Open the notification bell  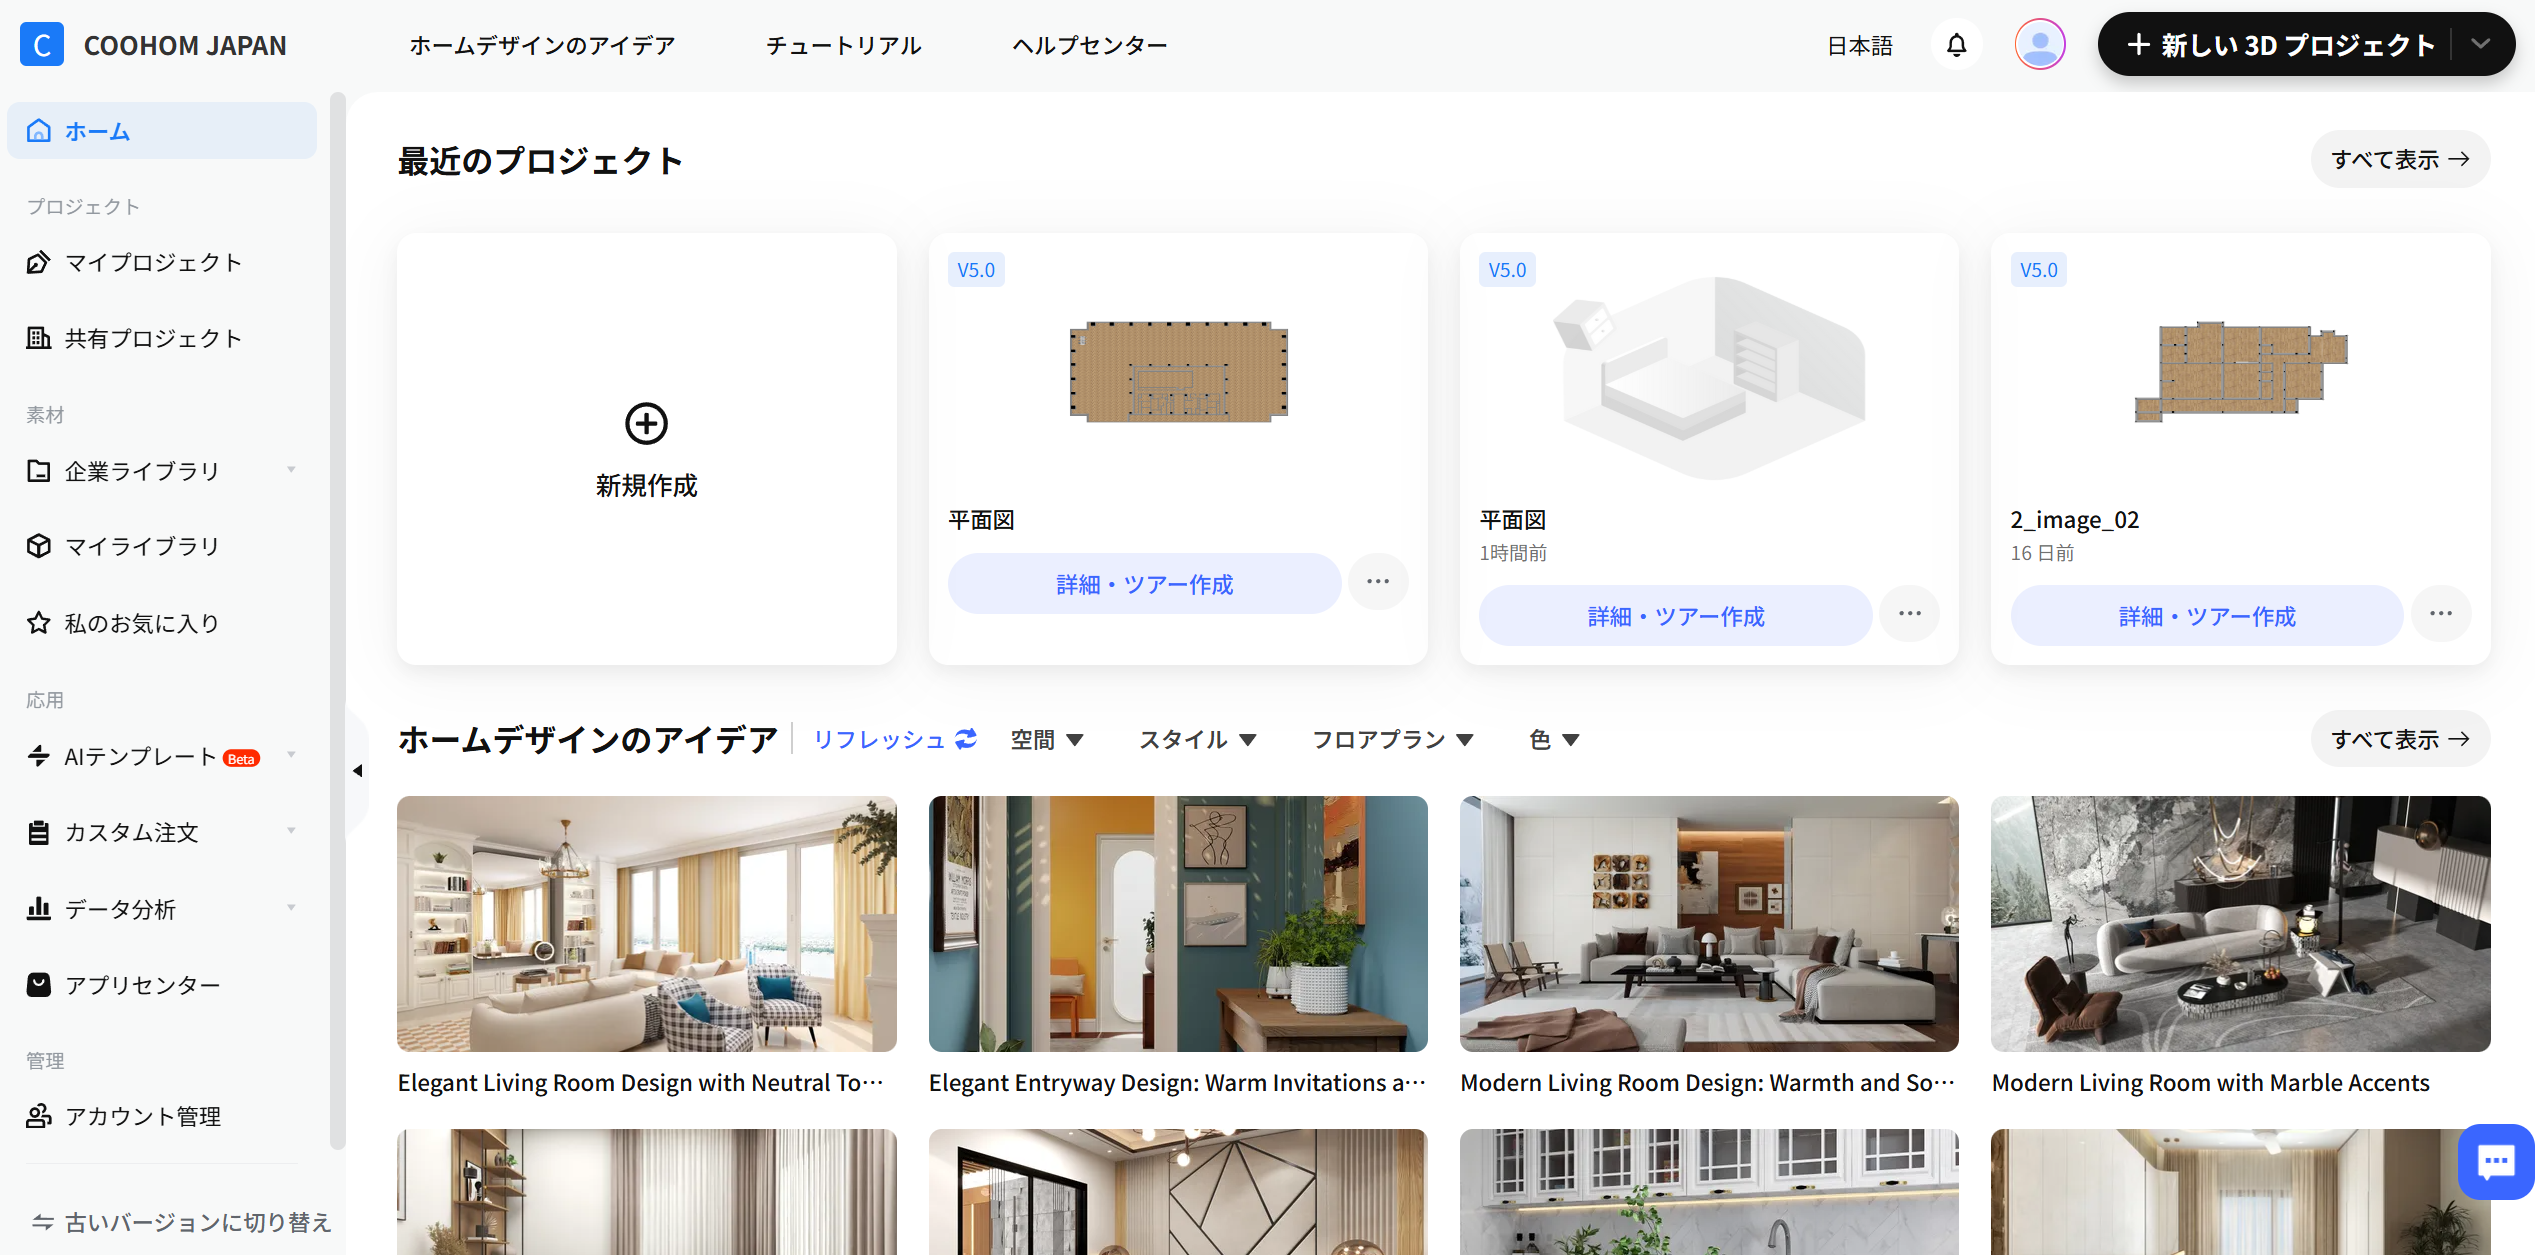(x=1956, y=45)
